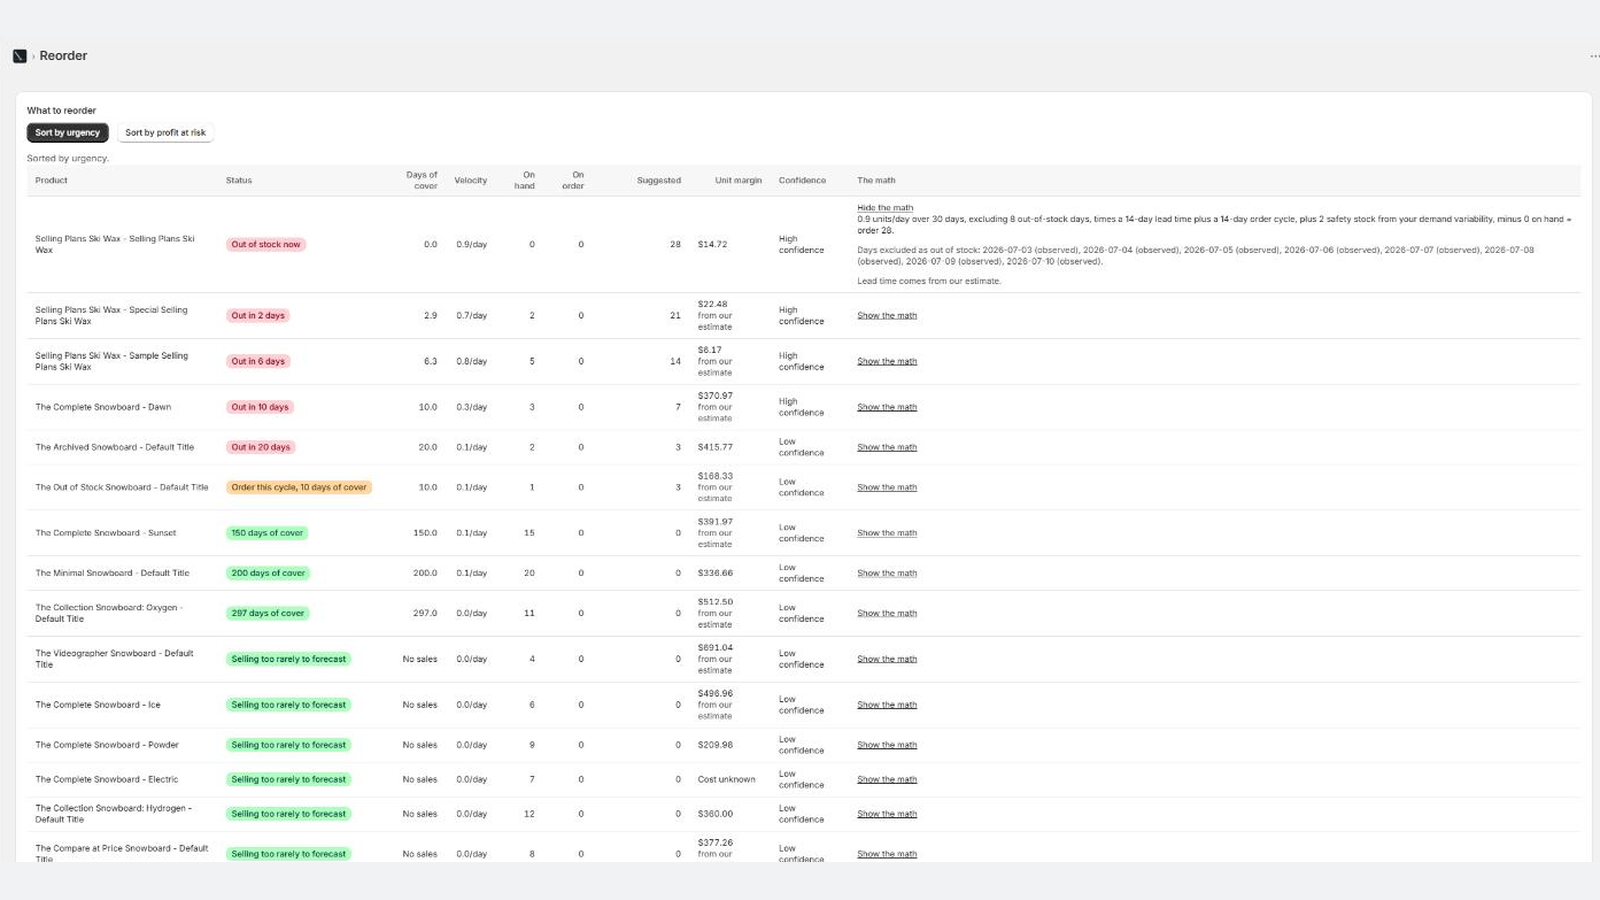Click The Complete Snowboard - Dawn product name
Viewport: 1600px width, 900px height.
coord(103,408)
